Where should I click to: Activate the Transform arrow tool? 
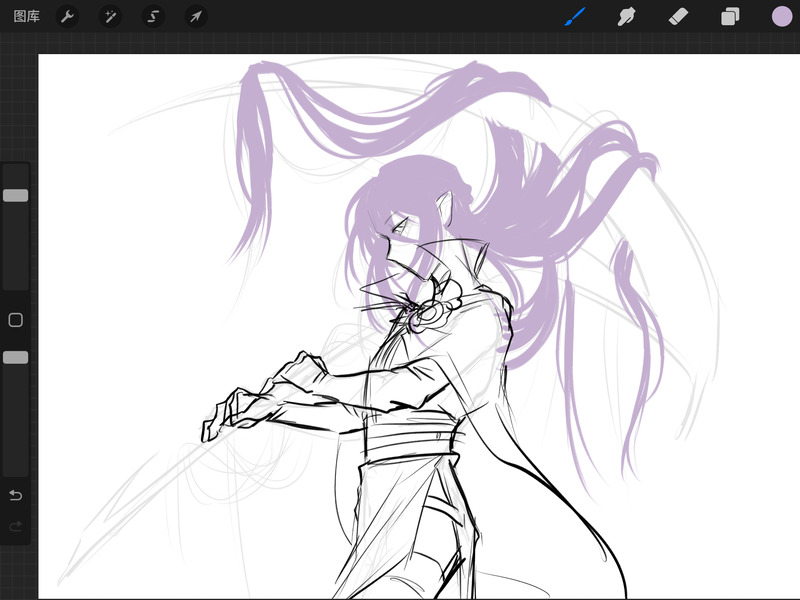(196, 16)
